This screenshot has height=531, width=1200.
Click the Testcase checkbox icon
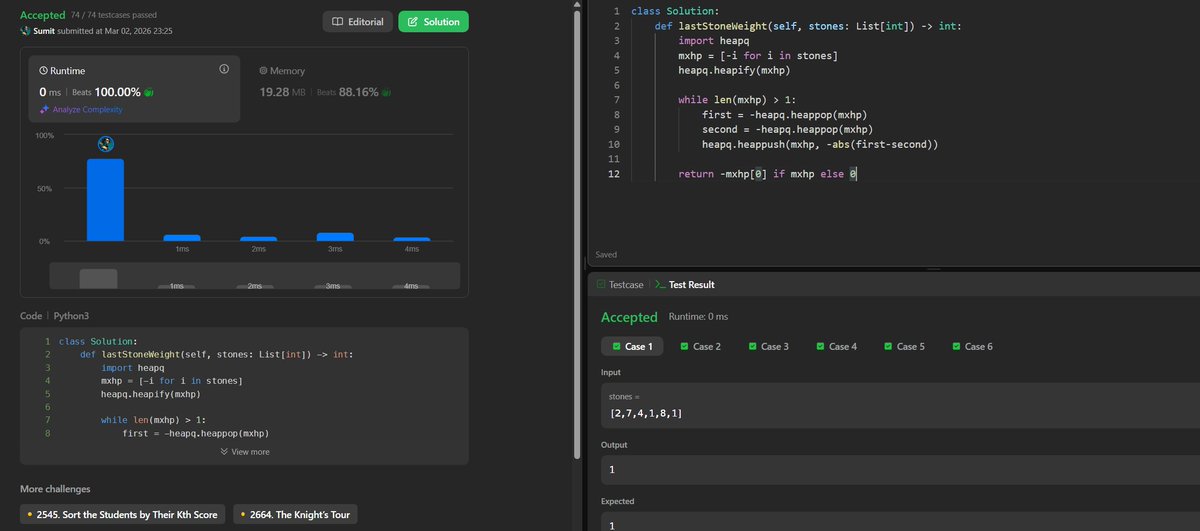tap(600, 285)
